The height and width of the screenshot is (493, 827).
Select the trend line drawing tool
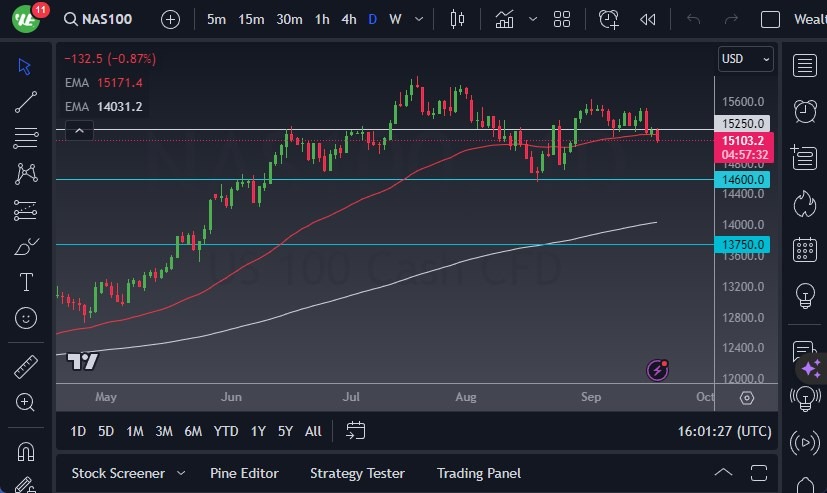26,101
